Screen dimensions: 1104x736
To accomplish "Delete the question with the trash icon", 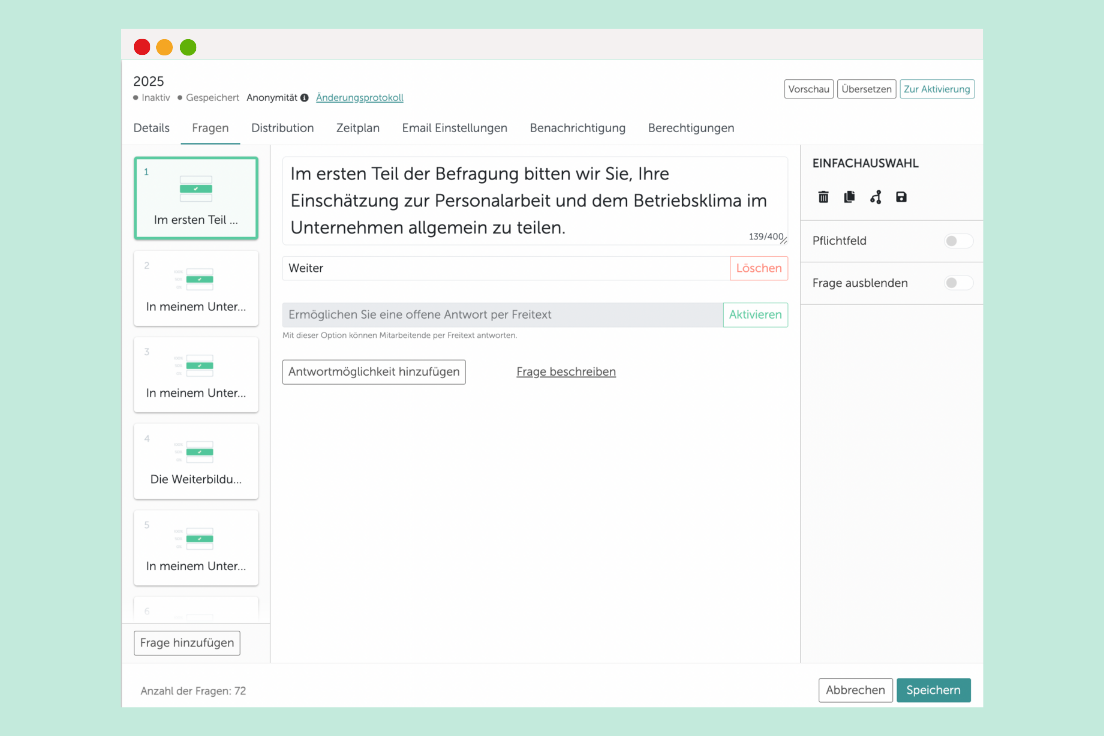I will pyautogui.click(x=823, y=197).
